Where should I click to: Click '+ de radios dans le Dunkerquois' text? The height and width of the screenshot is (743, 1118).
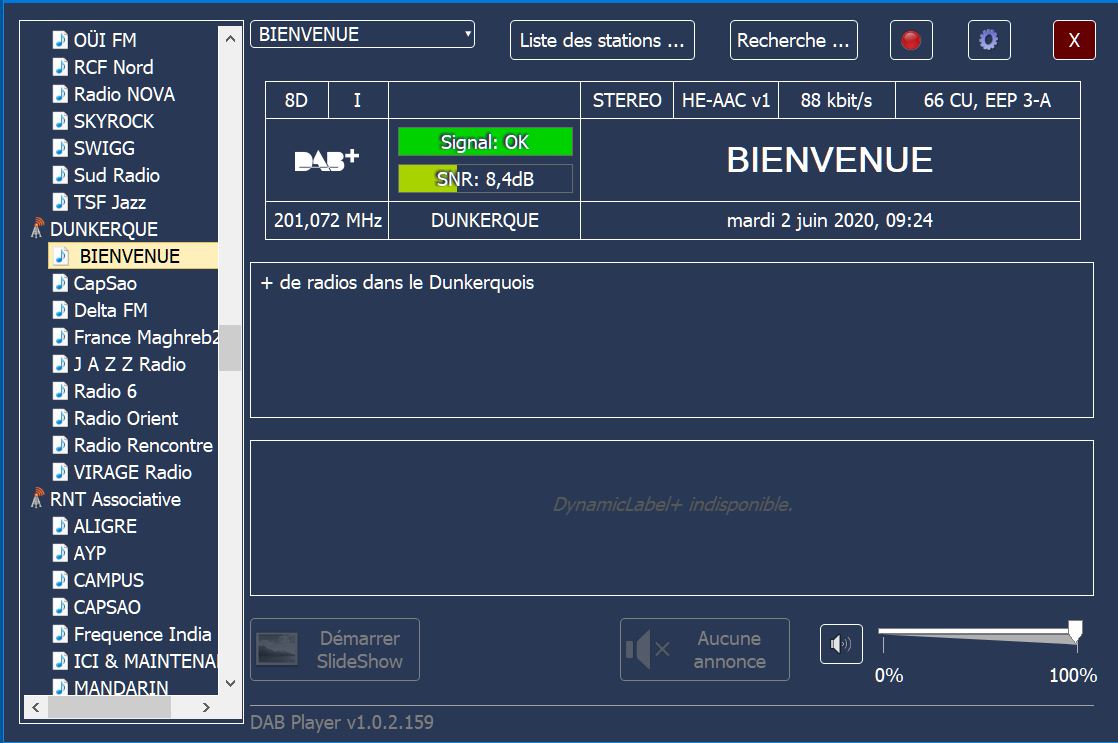point(397,283)
